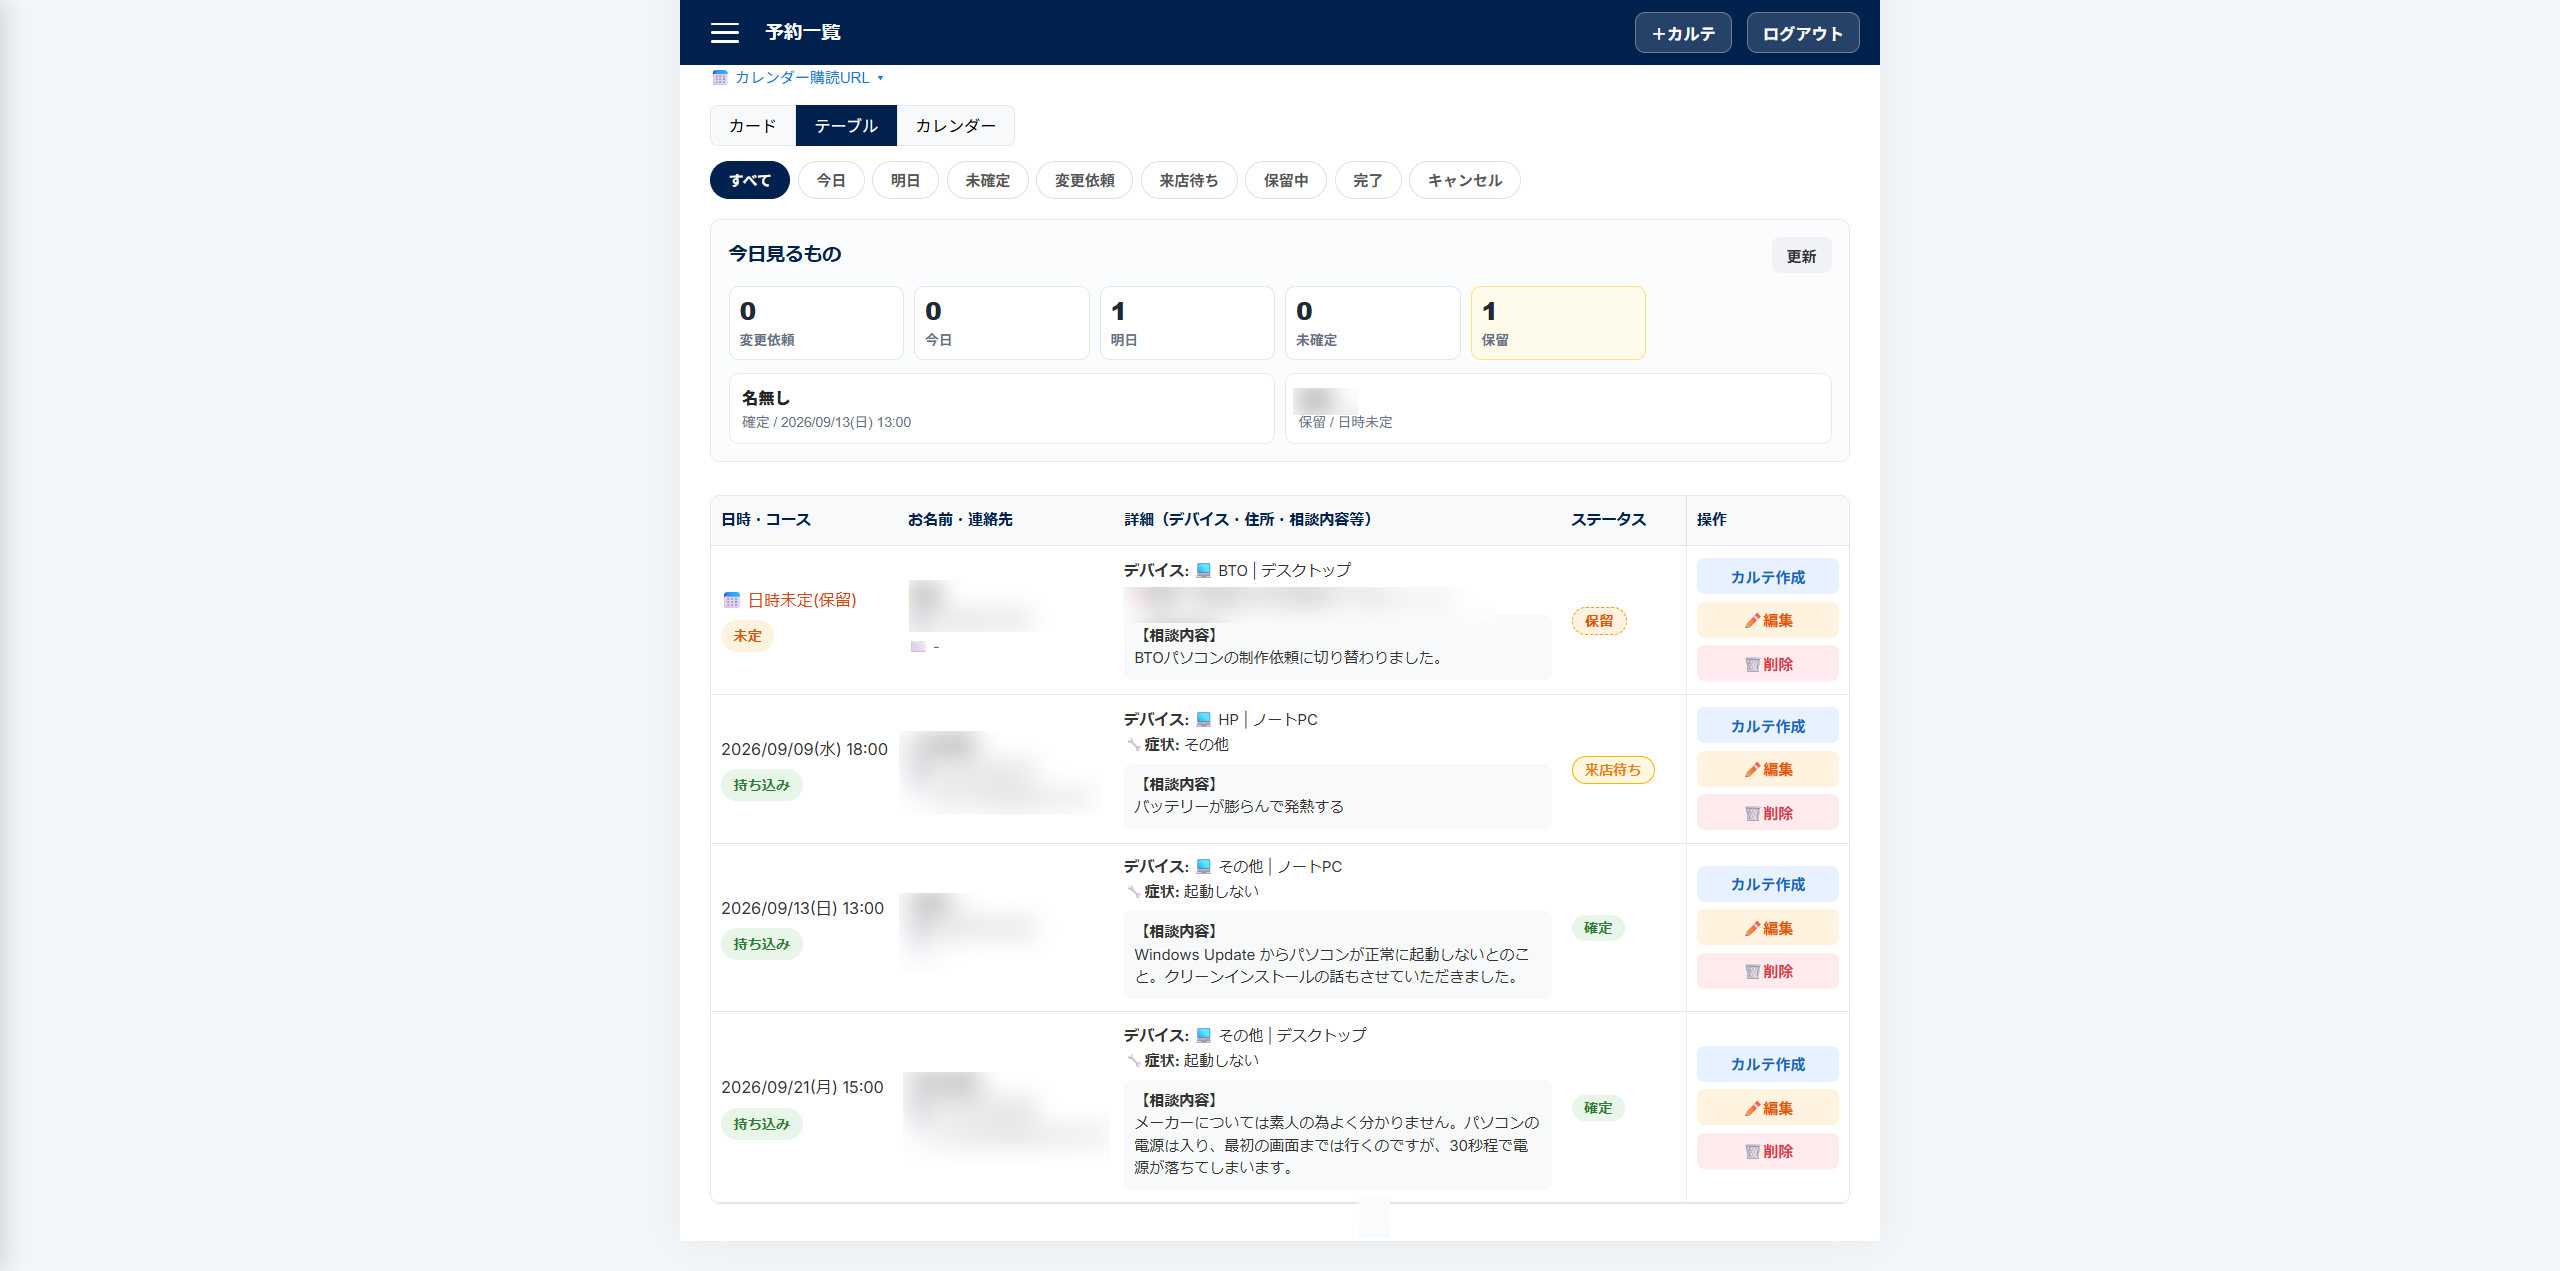The height and width of the screenshot is (1271, 2560).
Task: Click the calendar icon next to 日時未定(保留)
Action: [x=732, y=600]
